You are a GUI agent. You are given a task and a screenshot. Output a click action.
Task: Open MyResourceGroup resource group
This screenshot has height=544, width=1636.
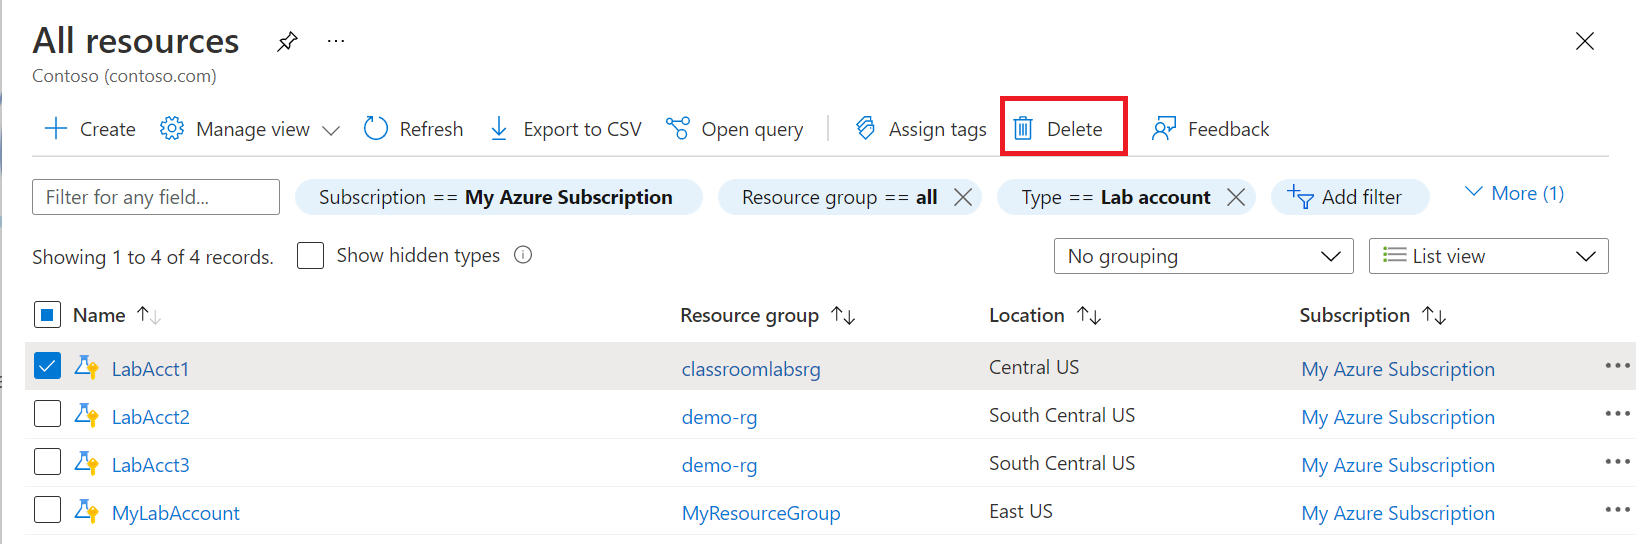pos(761,513)
